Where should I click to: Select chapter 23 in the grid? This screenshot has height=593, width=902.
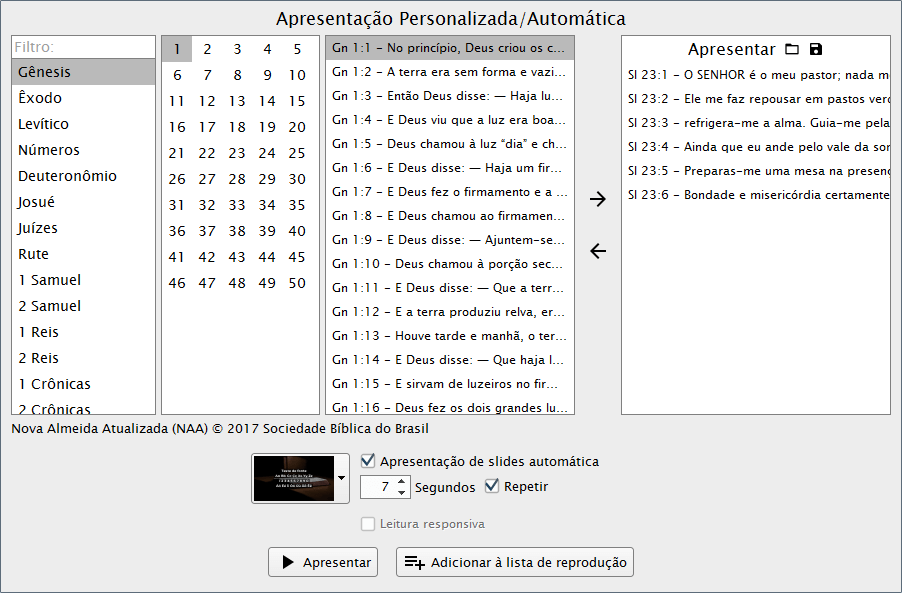pos(237,153)
